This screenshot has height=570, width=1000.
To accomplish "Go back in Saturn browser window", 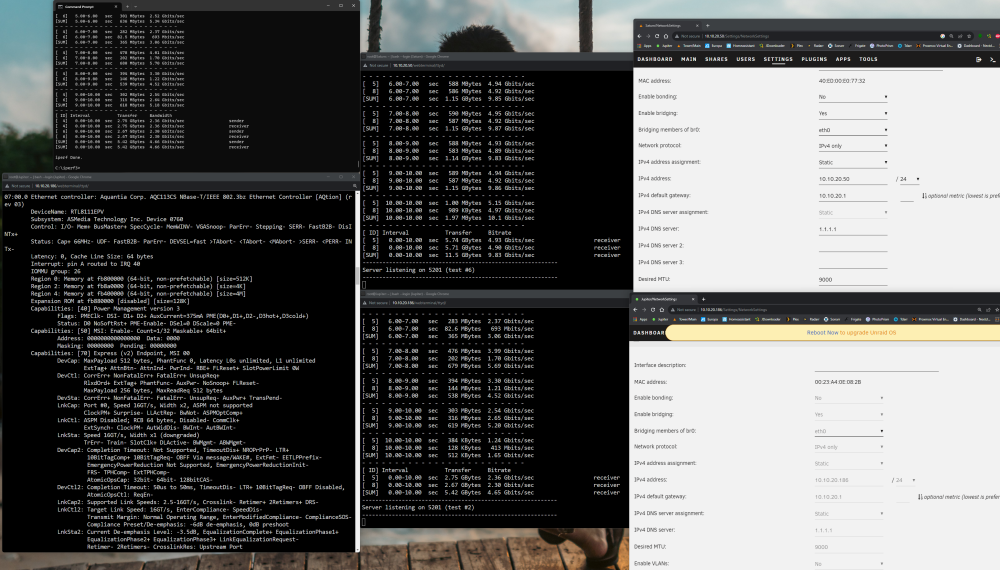I will coord(640,36).
